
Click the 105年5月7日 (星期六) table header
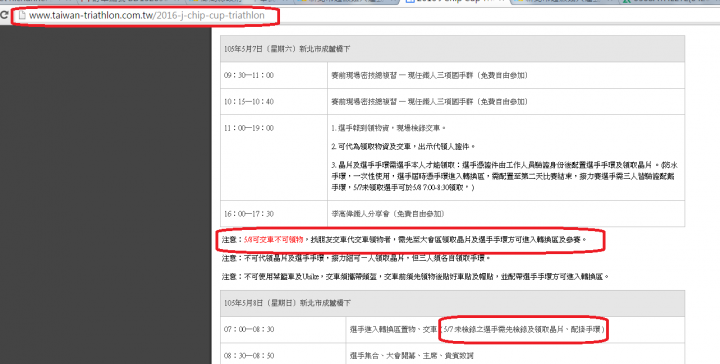(452, 49)
